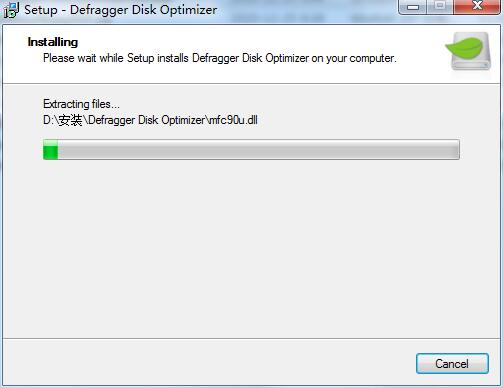Click the empty grey area below the progress bar
The image size is (503, 388).
(252, 247)
